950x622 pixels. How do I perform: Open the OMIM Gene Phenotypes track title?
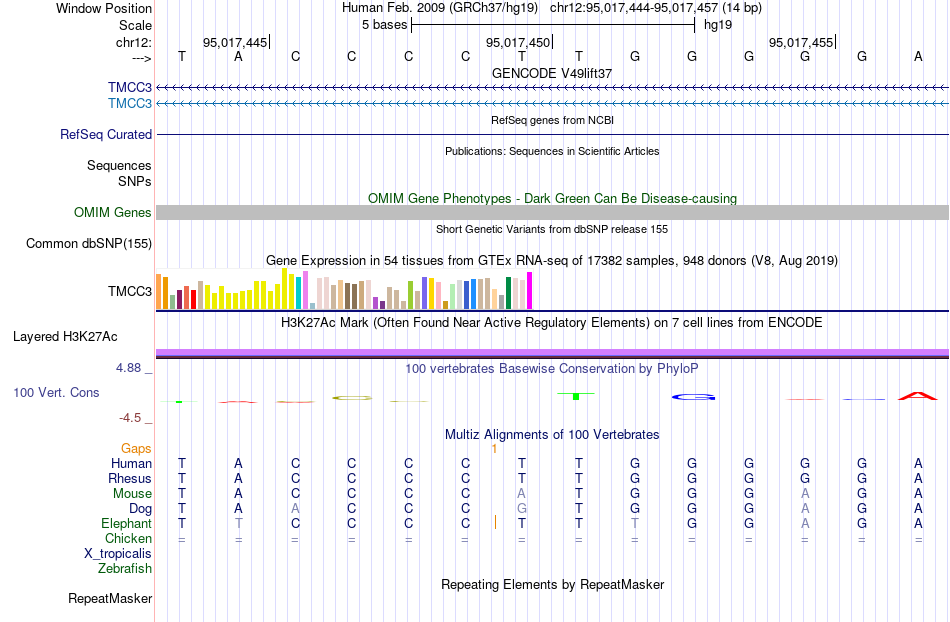coord(553,199)
